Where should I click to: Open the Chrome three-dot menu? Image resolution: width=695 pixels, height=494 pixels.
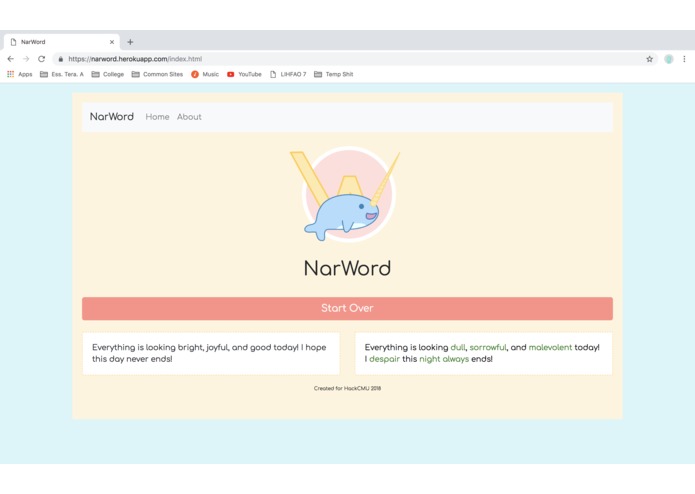click(x=684, y=59)
